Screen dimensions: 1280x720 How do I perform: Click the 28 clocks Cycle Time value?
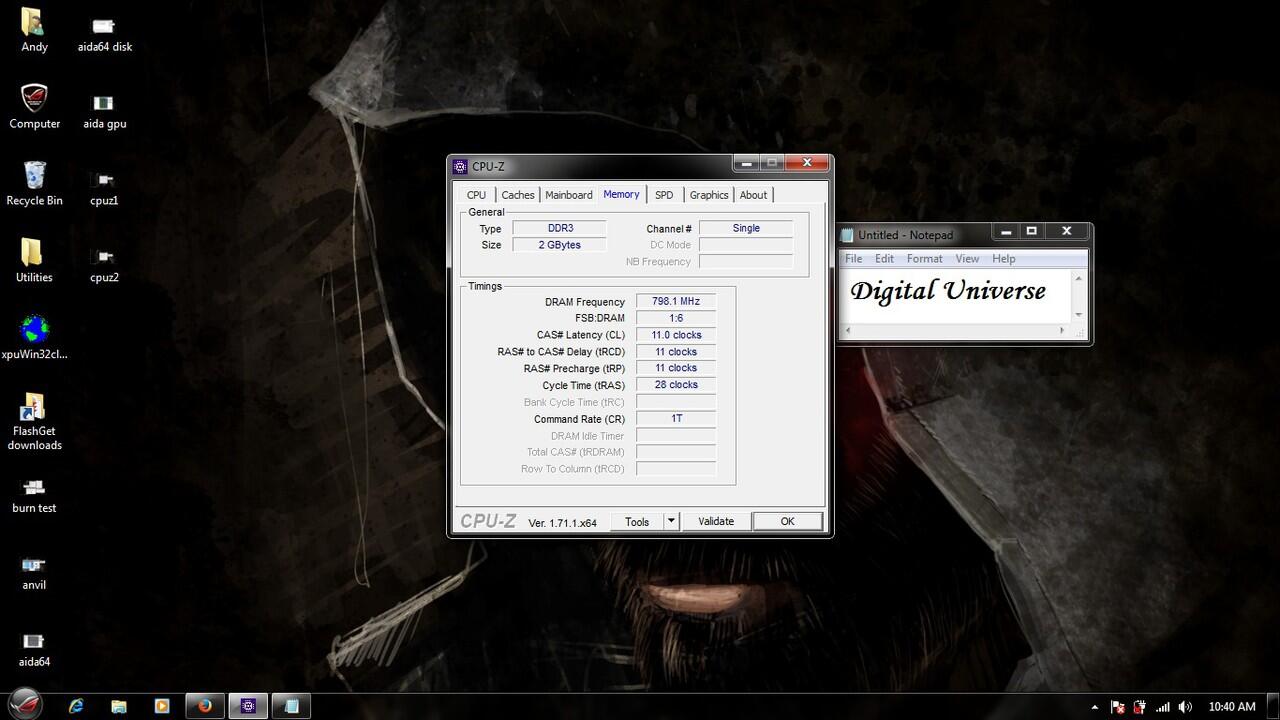point(676,385)
